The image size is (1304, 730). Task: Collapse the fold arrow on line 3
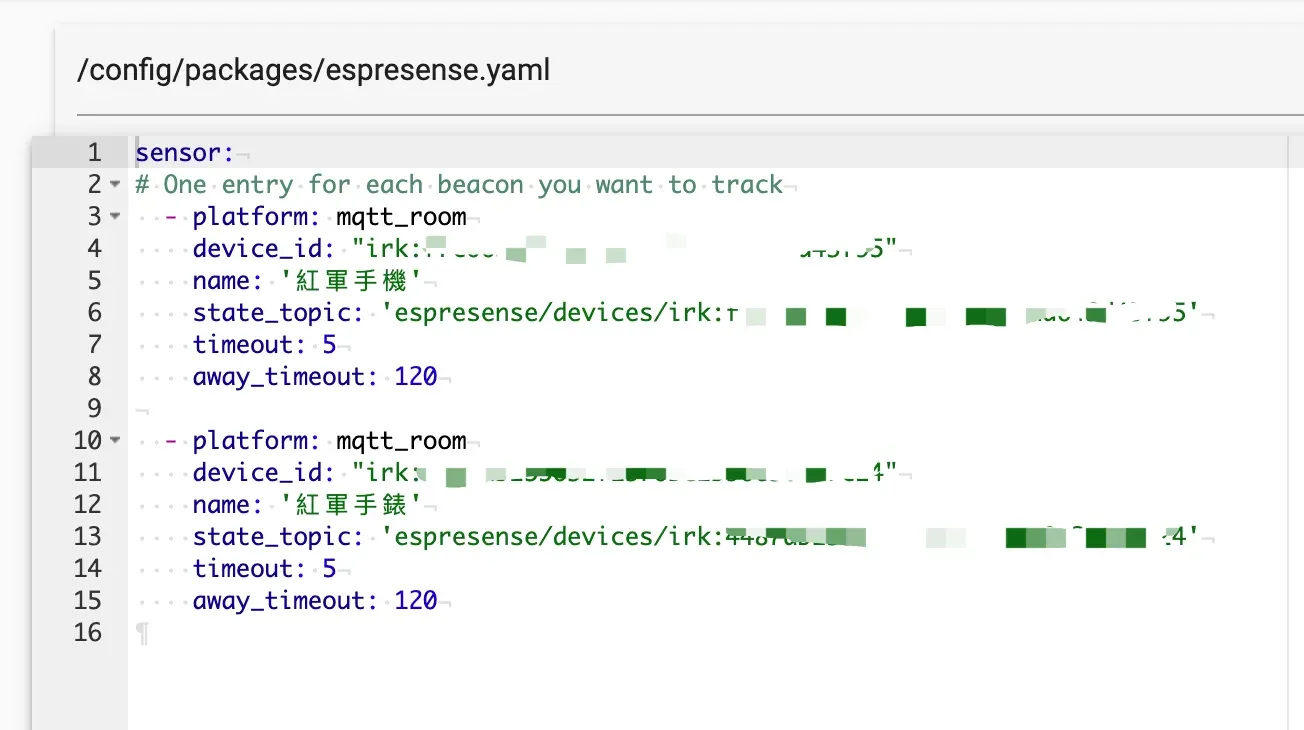pyautogui.click(x=114, y=217)
